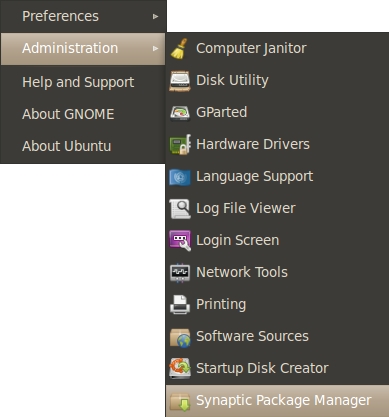The image size is (389, 417).
Task: Select the Administration menu entry
Action: 83,49
